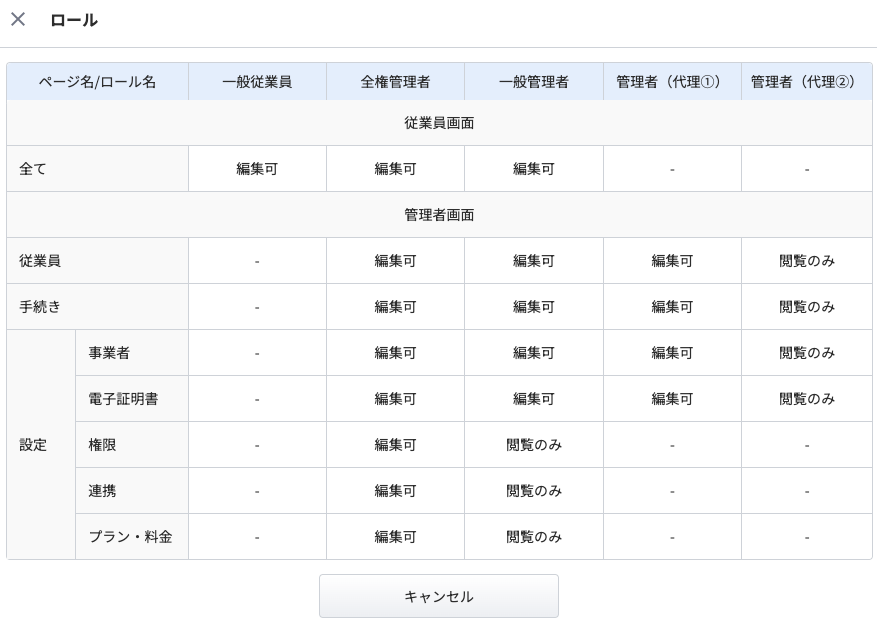Click the 連携 row label

102,491
